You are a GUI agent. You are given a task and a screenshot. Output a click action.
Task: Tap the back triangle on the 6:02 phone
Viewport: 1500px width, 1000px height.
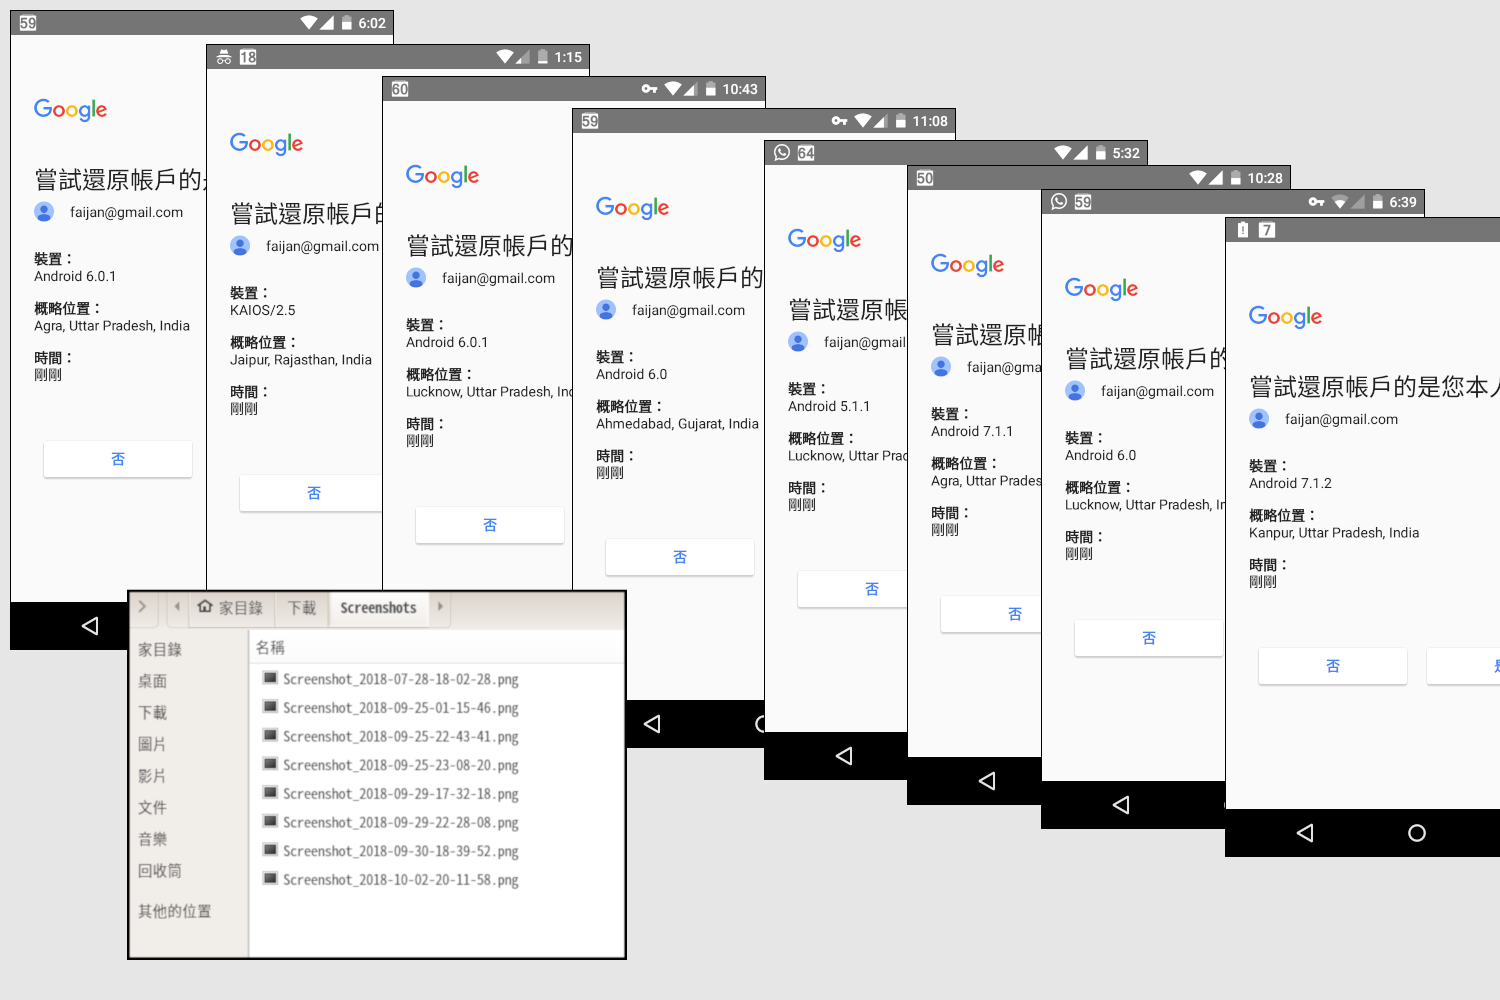click(x=90, y=626)
